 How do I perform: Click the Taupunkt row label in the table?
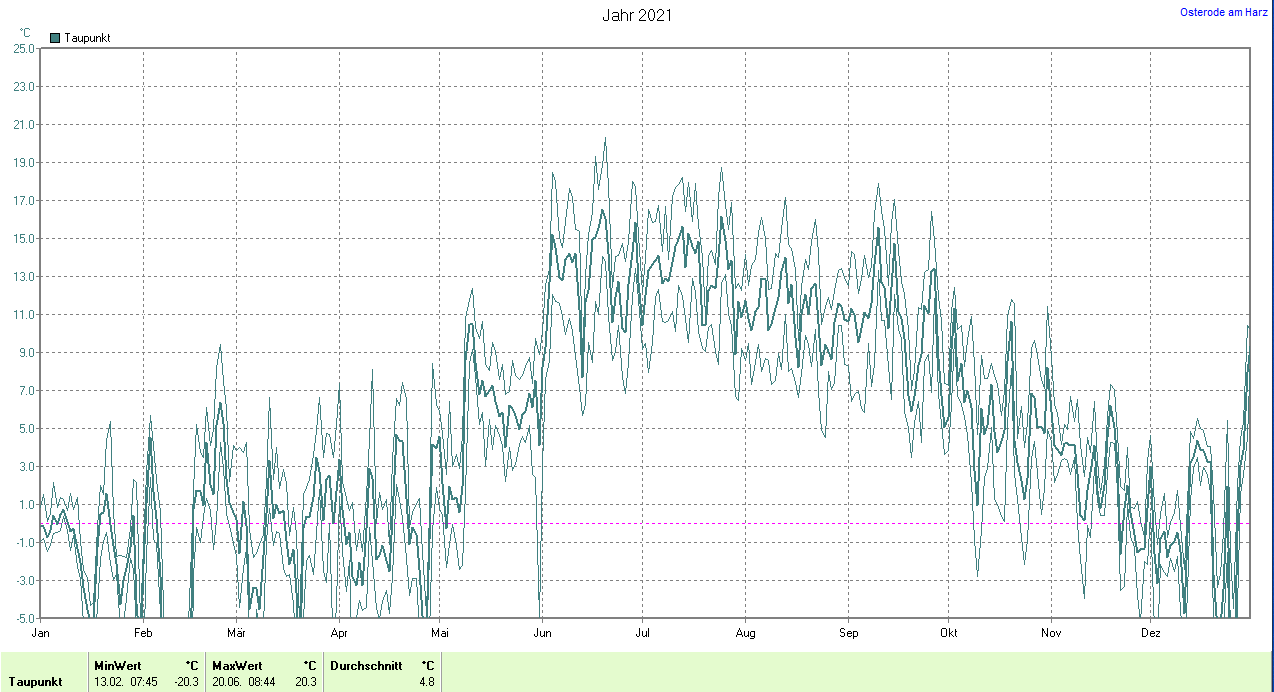click(36, 682)
